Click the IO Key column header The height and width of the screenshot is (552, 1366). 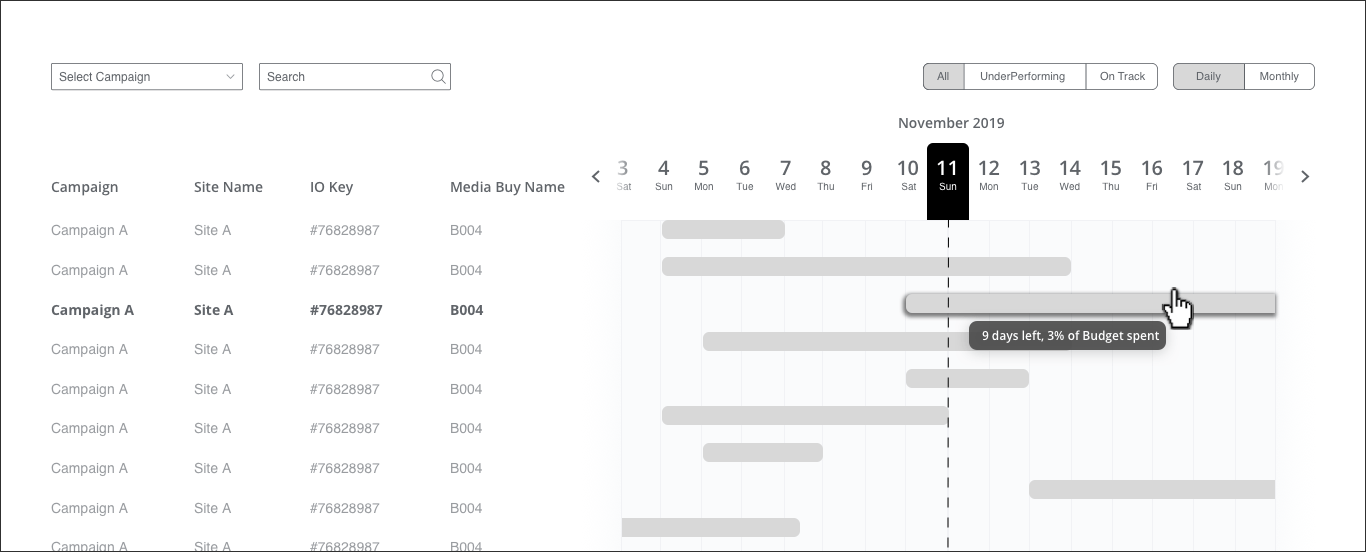331,187
